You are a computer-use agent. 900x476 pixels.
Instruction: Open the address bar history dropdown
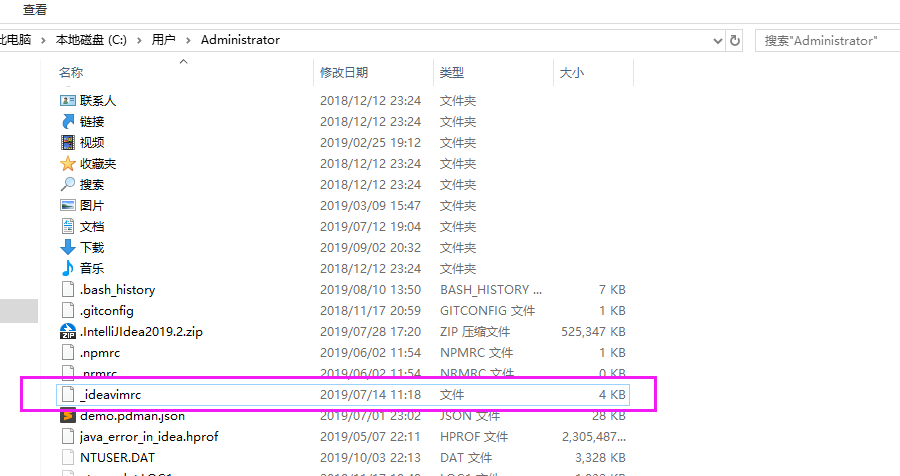tap(717, 41)
